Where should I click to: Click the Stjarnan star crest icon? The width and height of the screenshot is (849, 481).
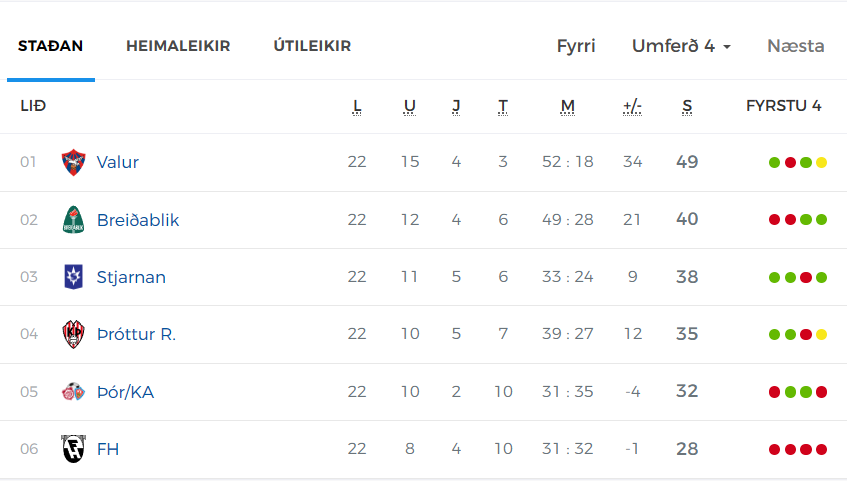coord(74,277)
